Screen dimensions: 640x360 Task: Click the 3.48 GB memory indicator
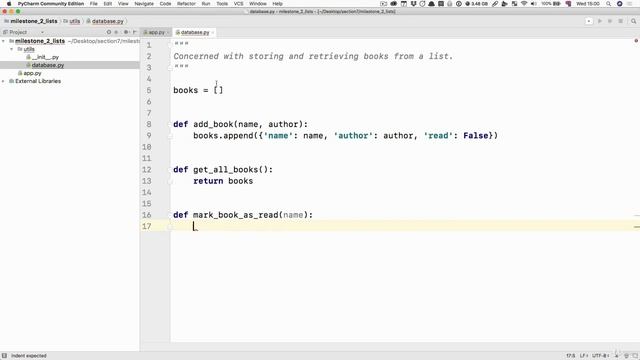pyautogui.click(x=476, y=4)
